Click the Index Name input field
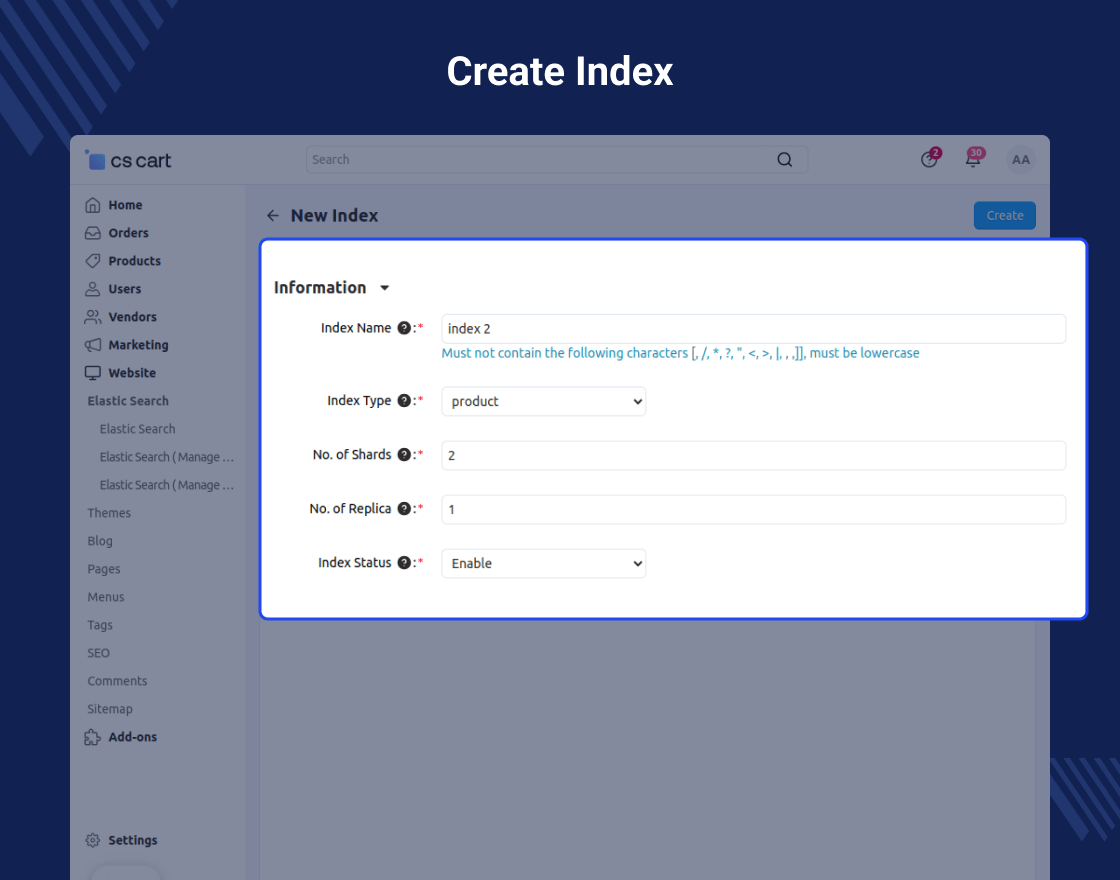This screenshot has width=1120, height=880. click(753, 329)
